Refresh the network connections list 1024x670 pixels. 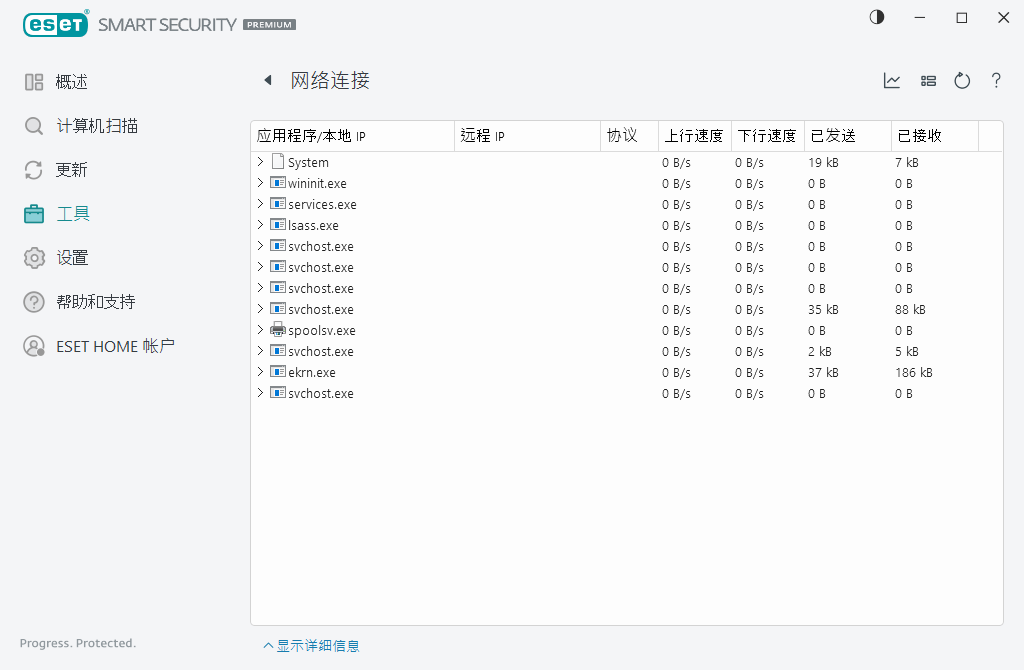(961, 81)
